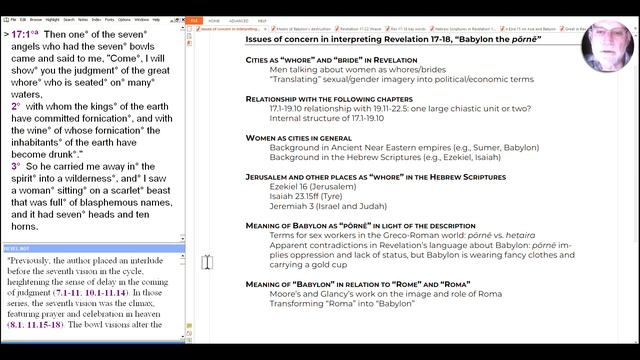640x360 pixels.
Task: Click the heading 'Women as cities in general'
Action: point(299,138)
